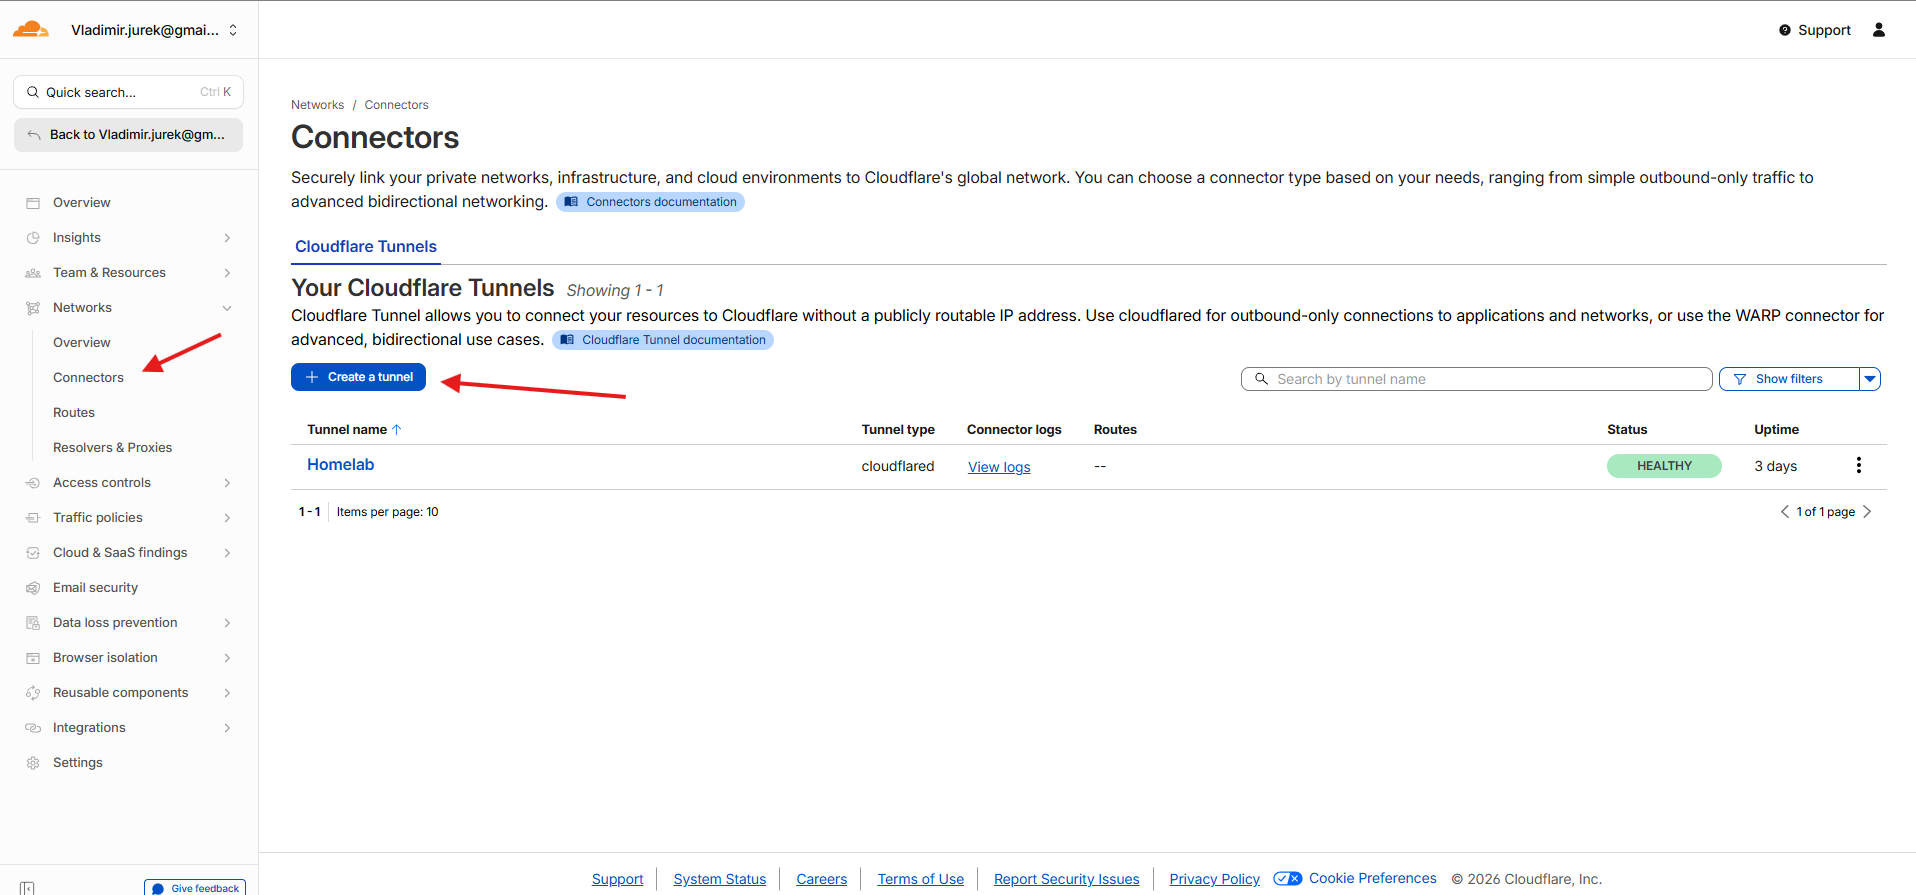The height and width of the screenshot is (895, 1916).
Task: Click the Data loss prevention icon
Action: tap(33, 623)
